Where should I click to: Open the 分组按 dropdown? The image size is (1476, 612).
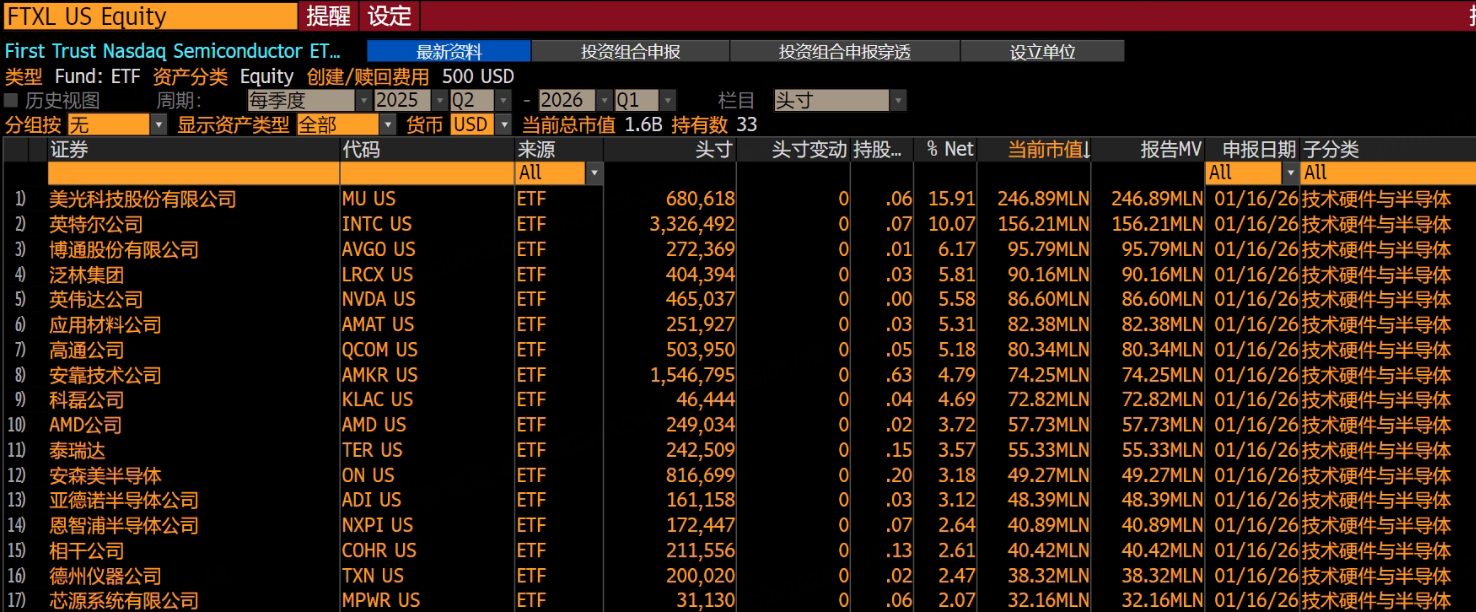[158, 125]
